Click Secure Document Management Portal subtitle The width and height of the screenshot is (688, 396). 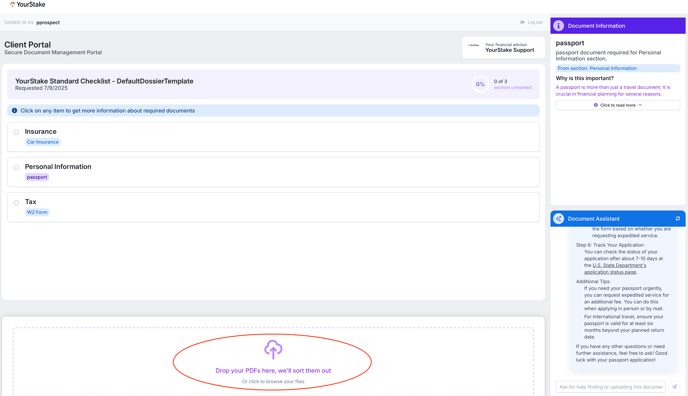coord(53,52)
